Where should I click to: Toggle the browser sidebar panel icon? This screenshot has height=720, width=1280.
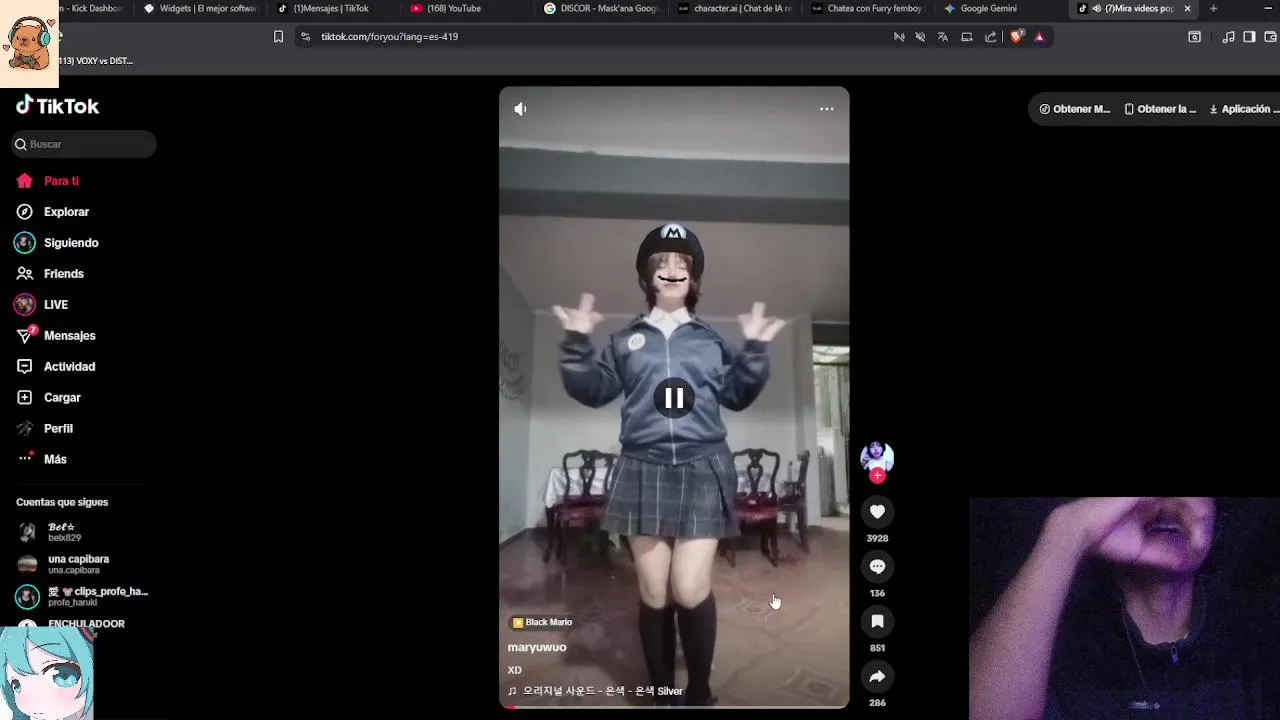click(x=1249, y=37)
